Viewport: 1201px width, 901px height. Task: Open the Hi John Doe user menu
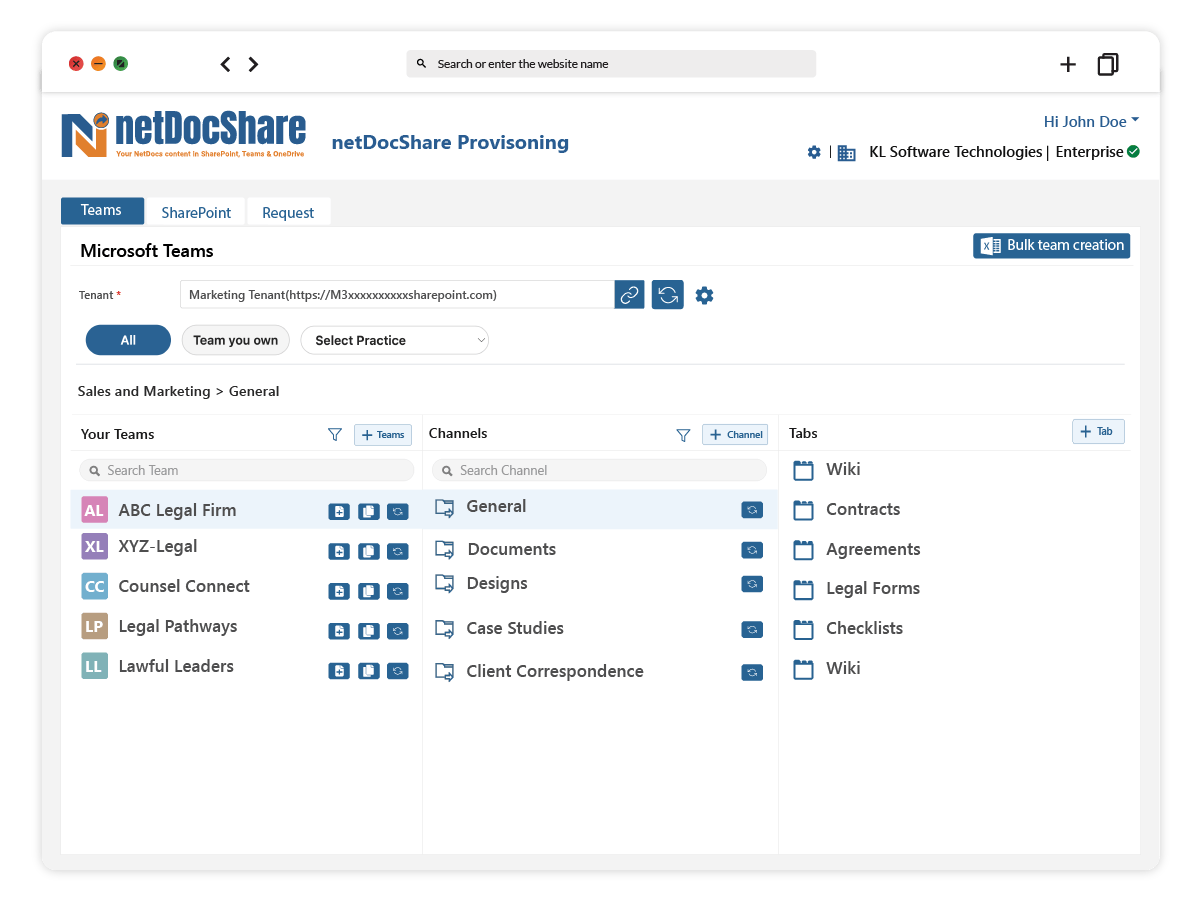point(1091,121)
